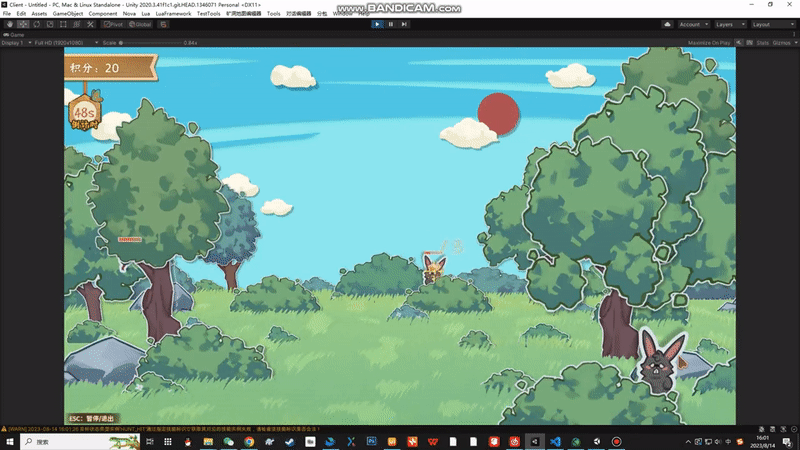
Task: Switch to the Game tab
Action: point(16,34)
